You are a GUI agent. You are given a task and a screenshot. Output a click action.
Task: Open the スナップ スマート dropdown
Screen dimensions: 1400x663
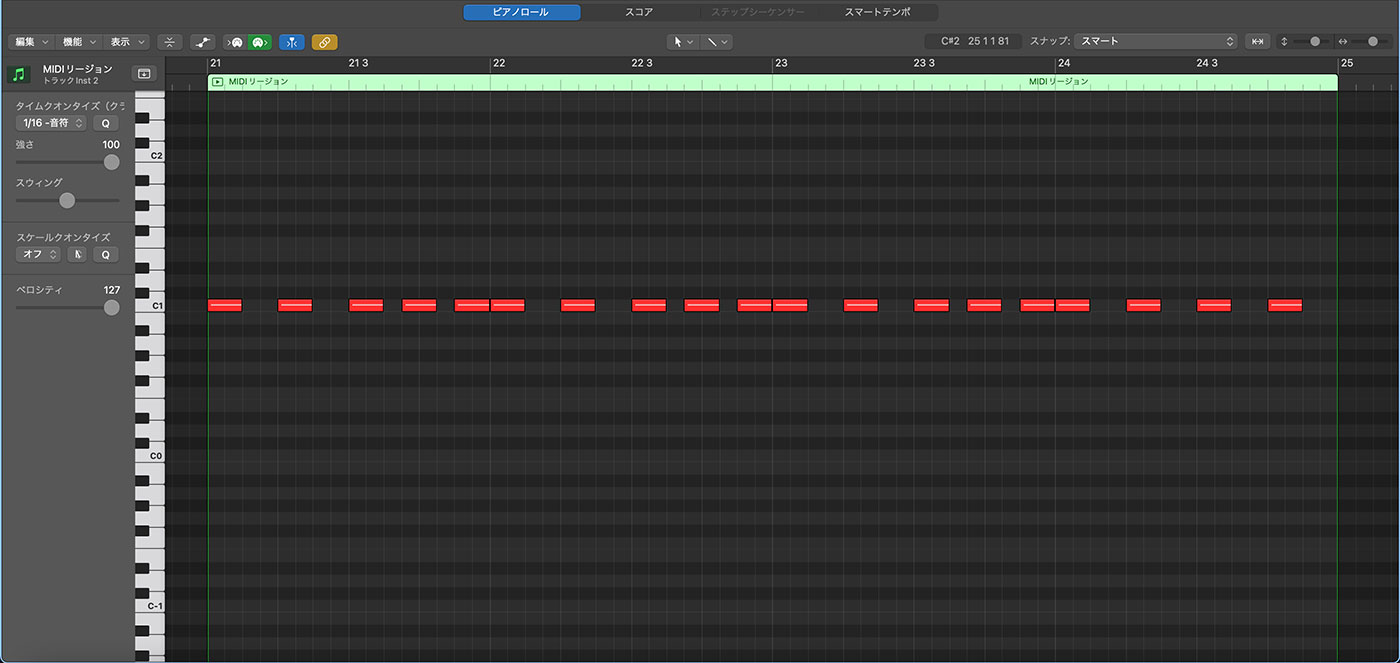tap(1157, 41)
